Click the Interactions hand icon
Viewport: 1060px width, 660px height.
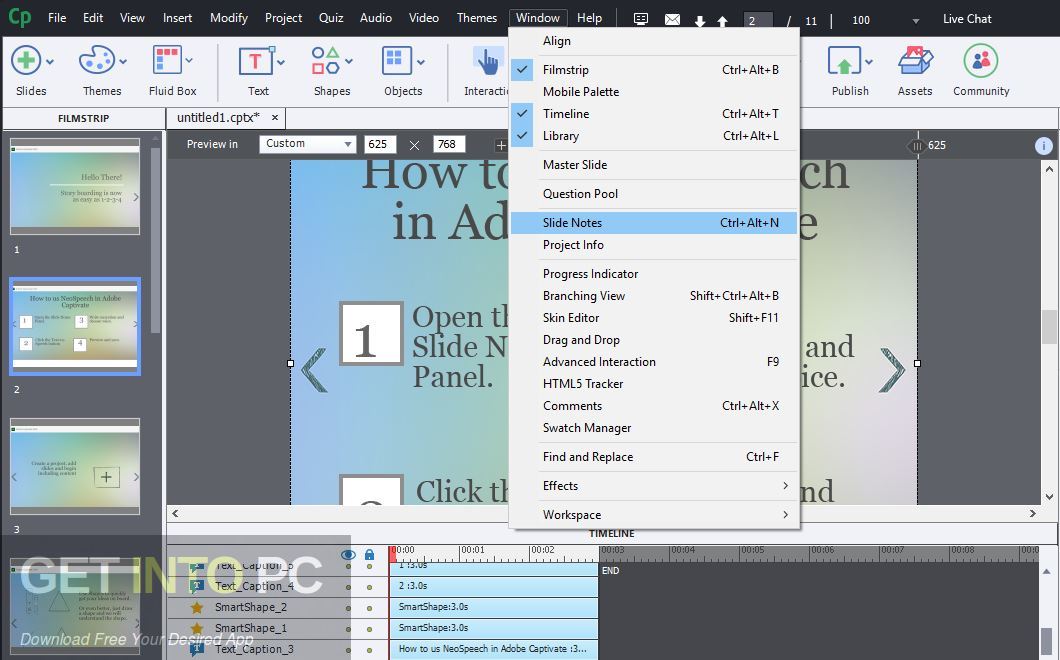(487, 61)
